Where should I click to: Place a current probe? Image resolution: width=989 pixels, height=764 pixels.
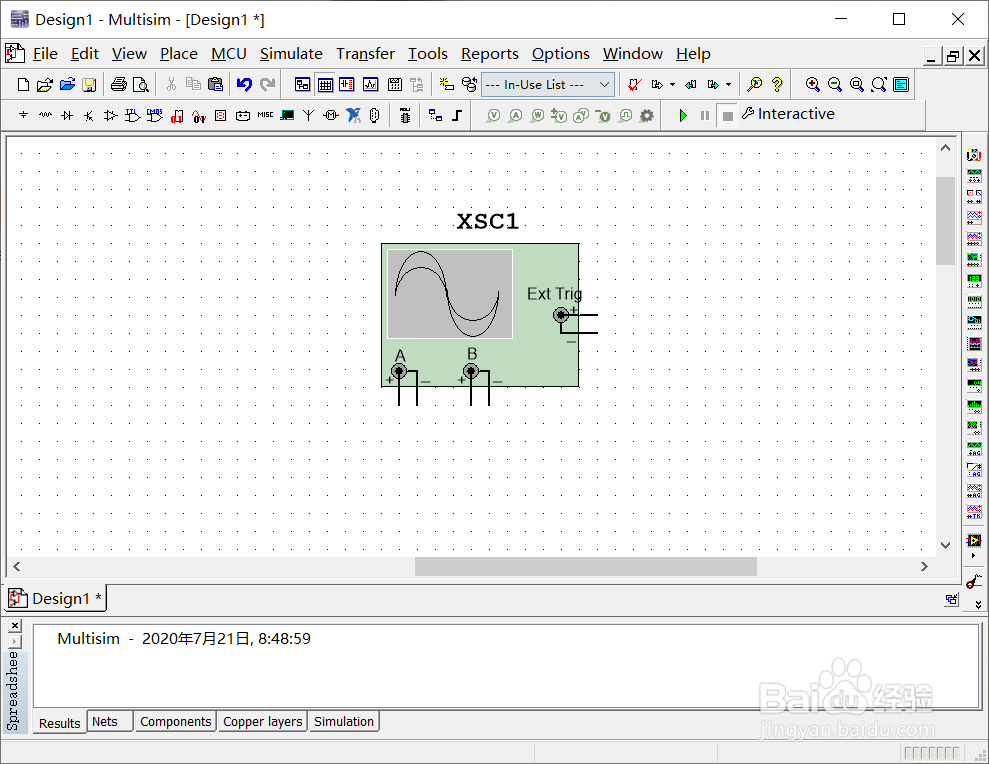[x=515, y=115]
